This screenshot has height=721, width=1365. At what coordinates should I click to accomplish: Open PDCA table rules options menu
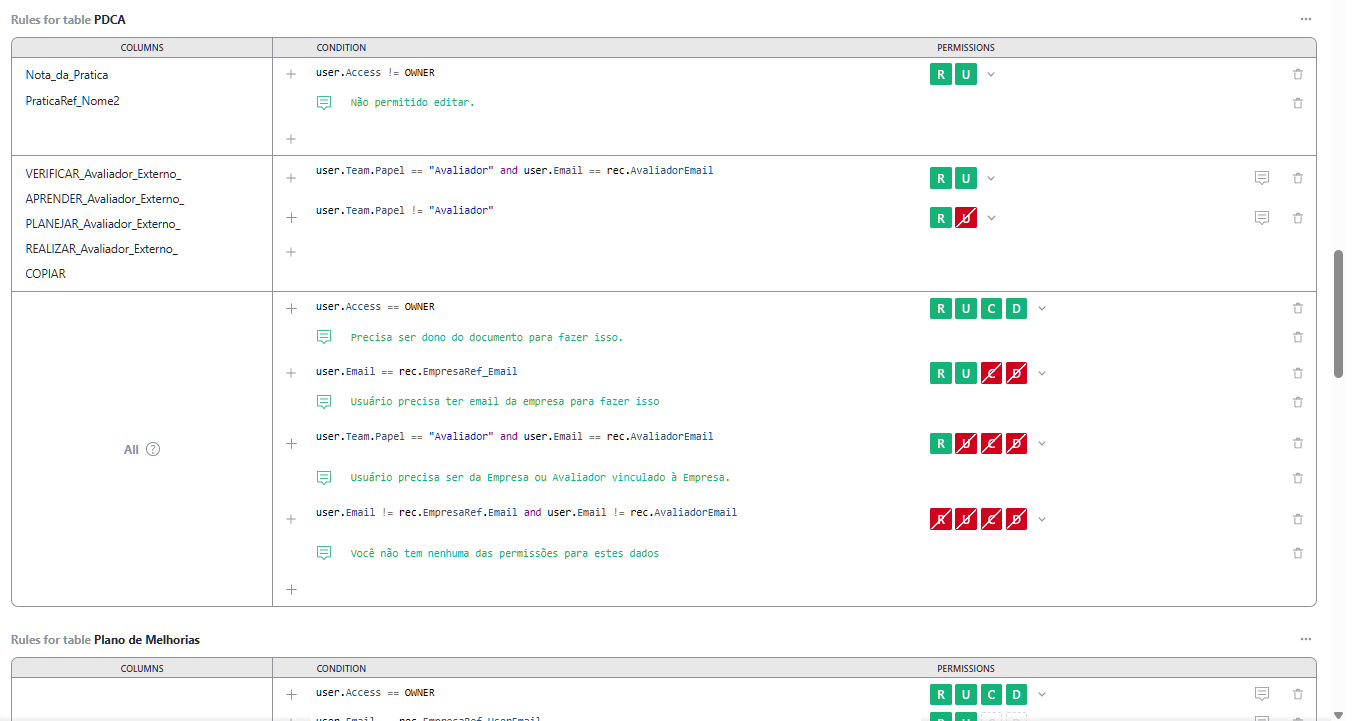(1305, 19)
